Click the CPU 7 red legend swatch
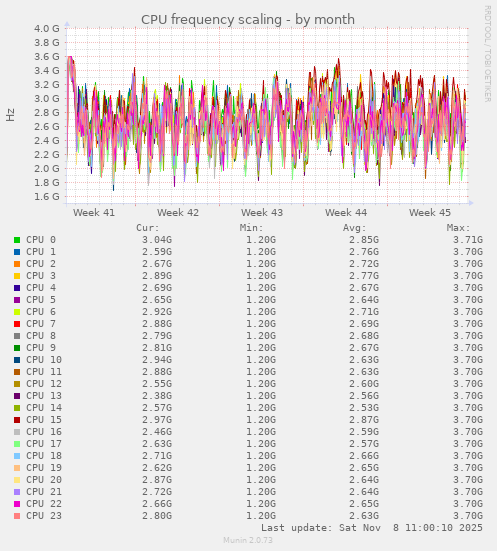Image resolution: width=497 pixels, height=551 pixels. point(17,324)
